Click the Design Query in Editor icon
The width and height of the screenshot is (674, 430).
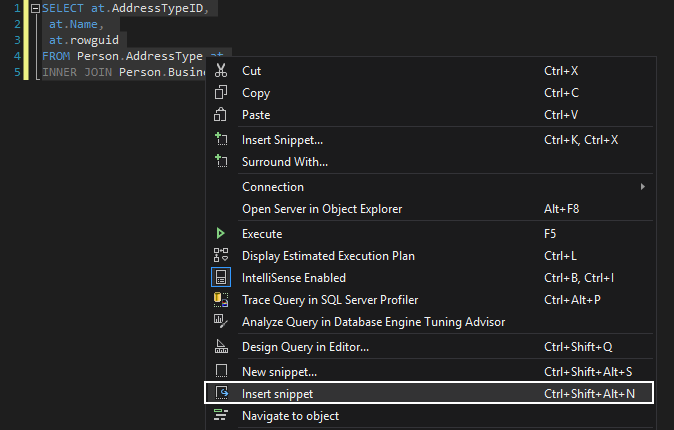(x=222, y=347)
